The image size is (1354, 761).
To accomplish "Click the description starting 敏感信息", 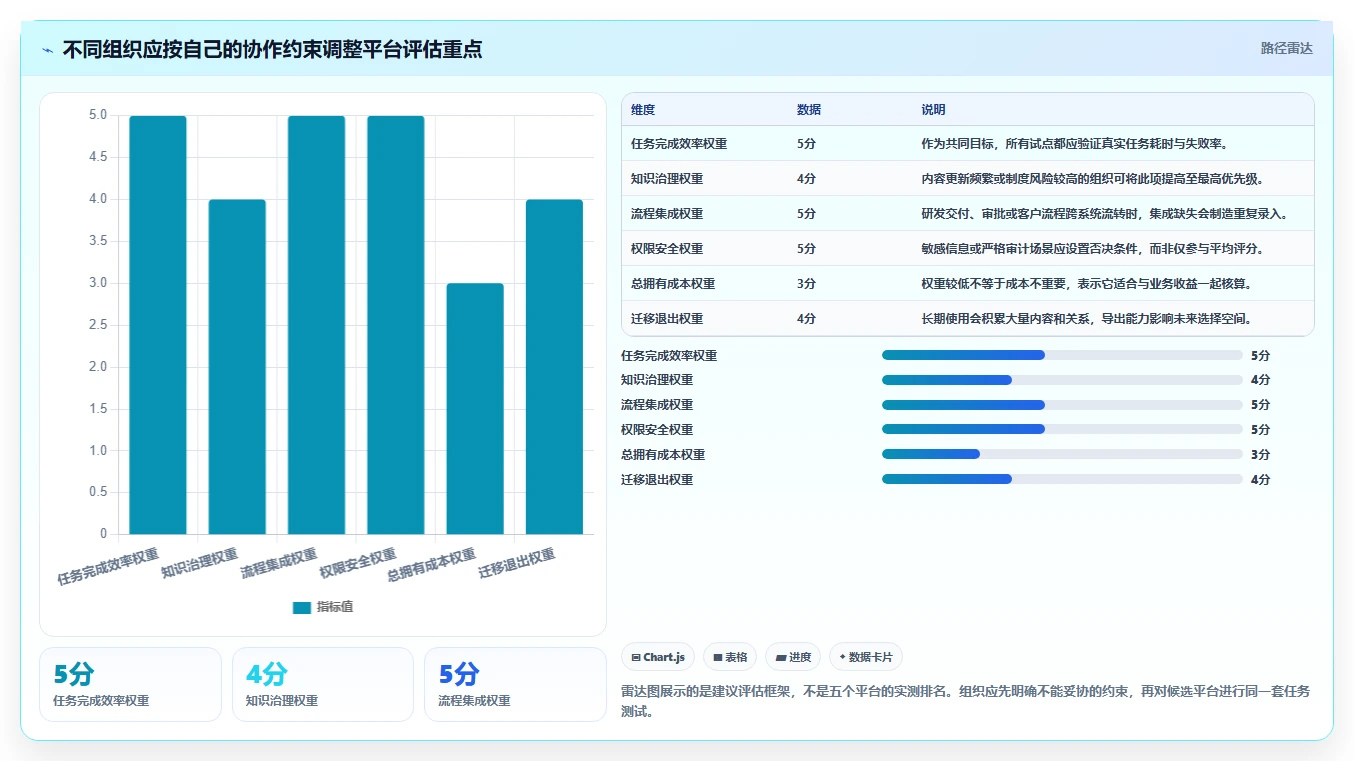I will tap(1093, 249).
